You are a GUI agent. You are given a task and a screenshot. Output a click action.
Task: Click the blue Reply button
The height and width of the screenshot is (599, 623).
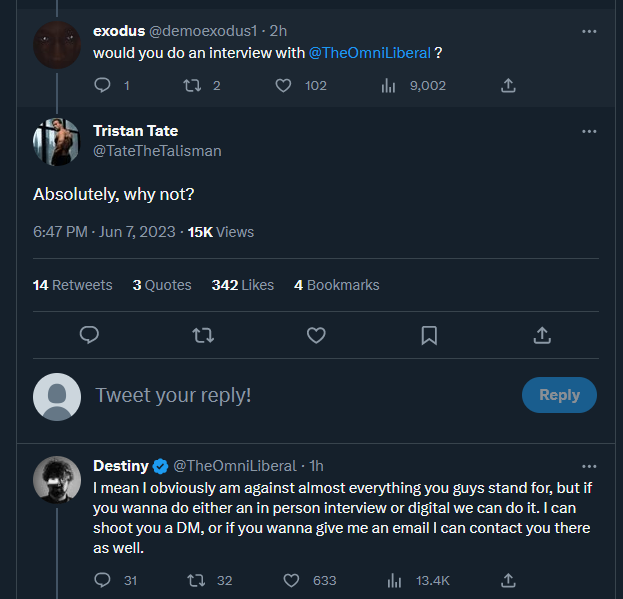click(559, 395)
